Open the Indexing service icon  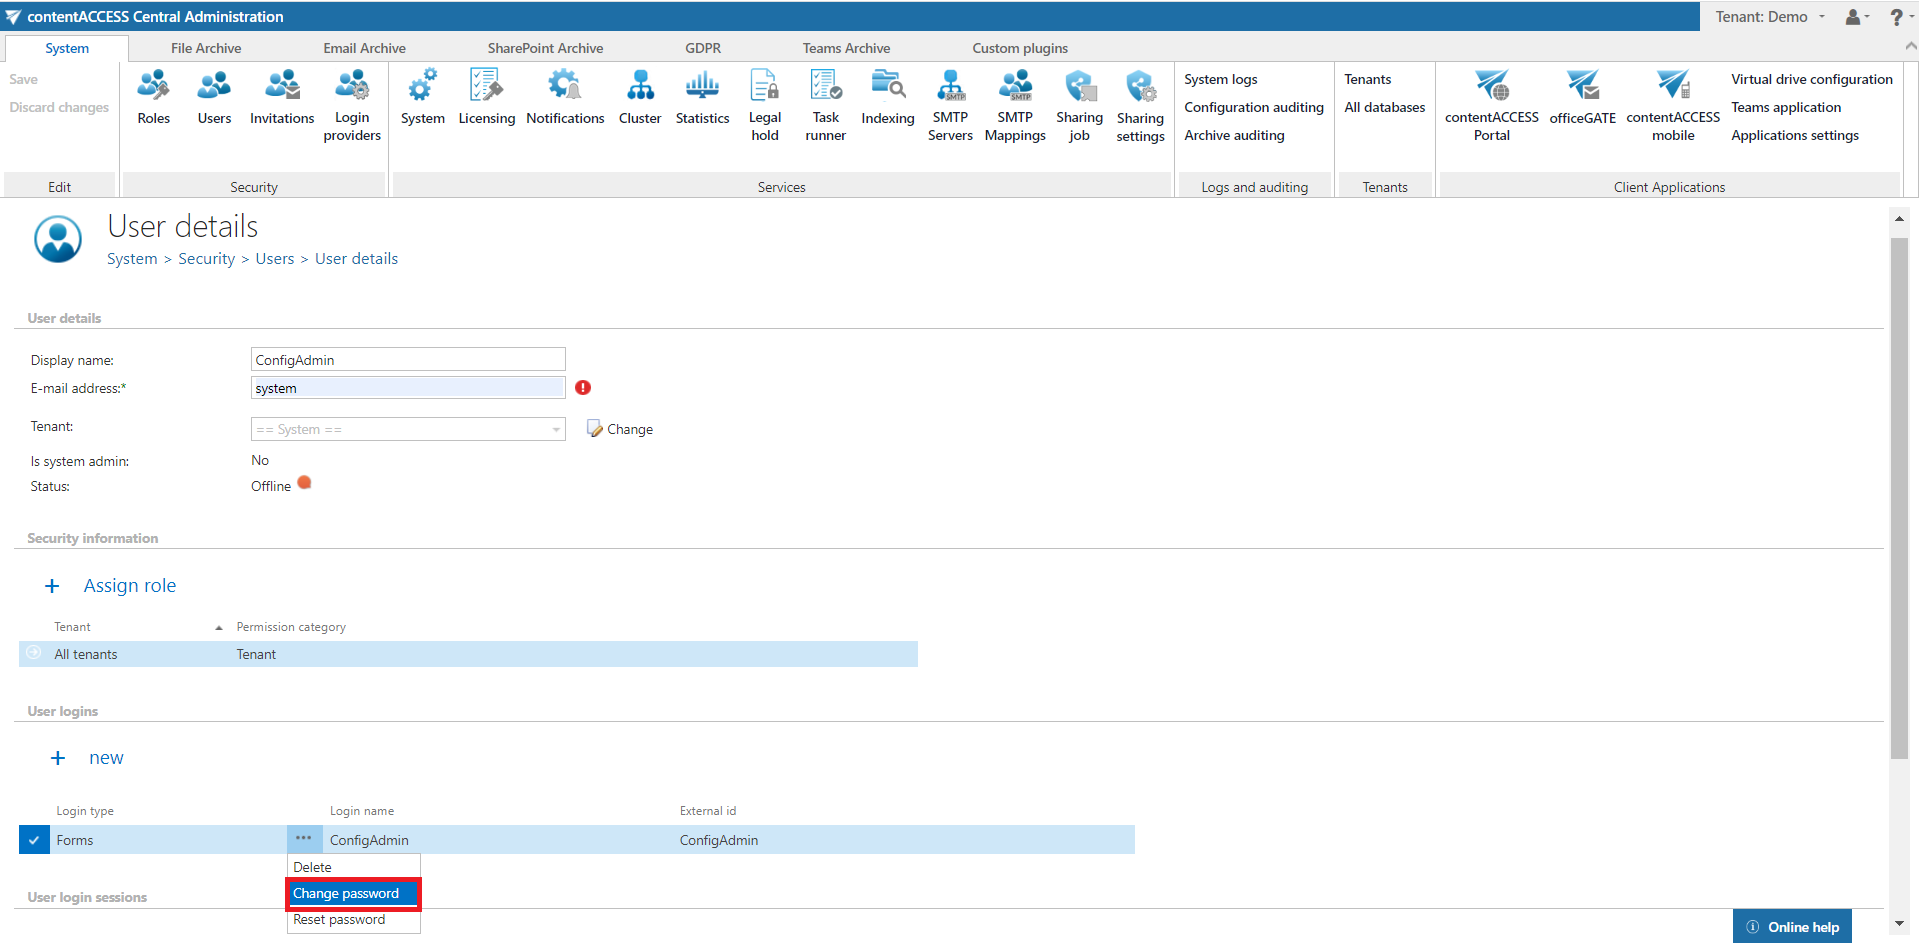(887, 98)
